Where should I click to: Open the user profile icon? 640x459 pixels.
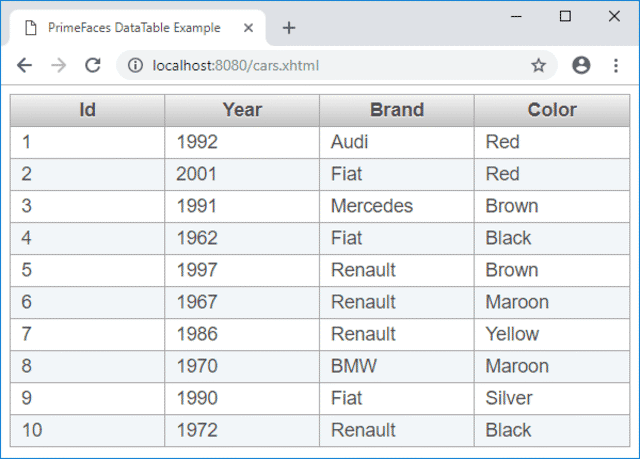[x=581, y=65]
